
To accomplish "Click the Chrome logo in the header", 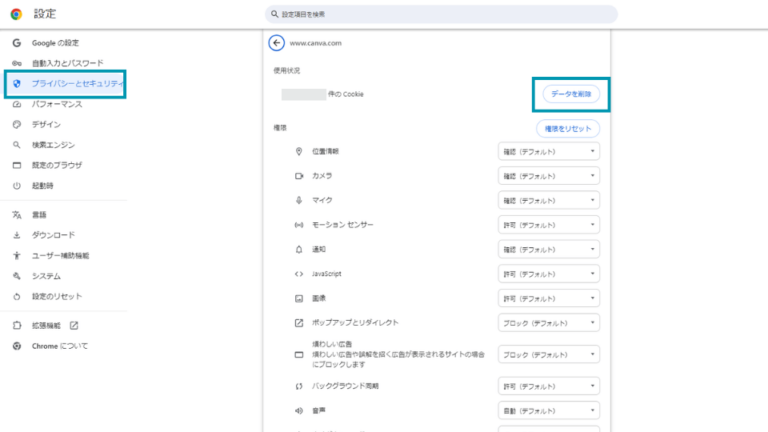I will coord(16,14).
